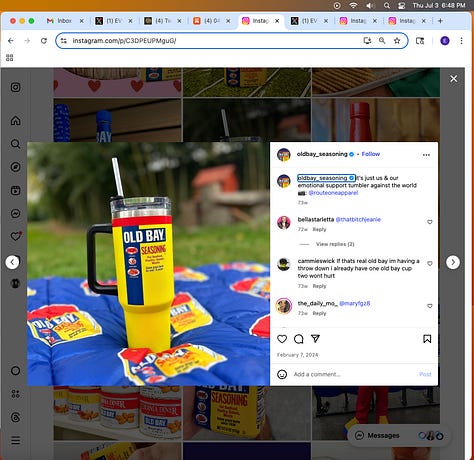
Task: Open the sound volume menu bar icon
Action: click(370, 5)
